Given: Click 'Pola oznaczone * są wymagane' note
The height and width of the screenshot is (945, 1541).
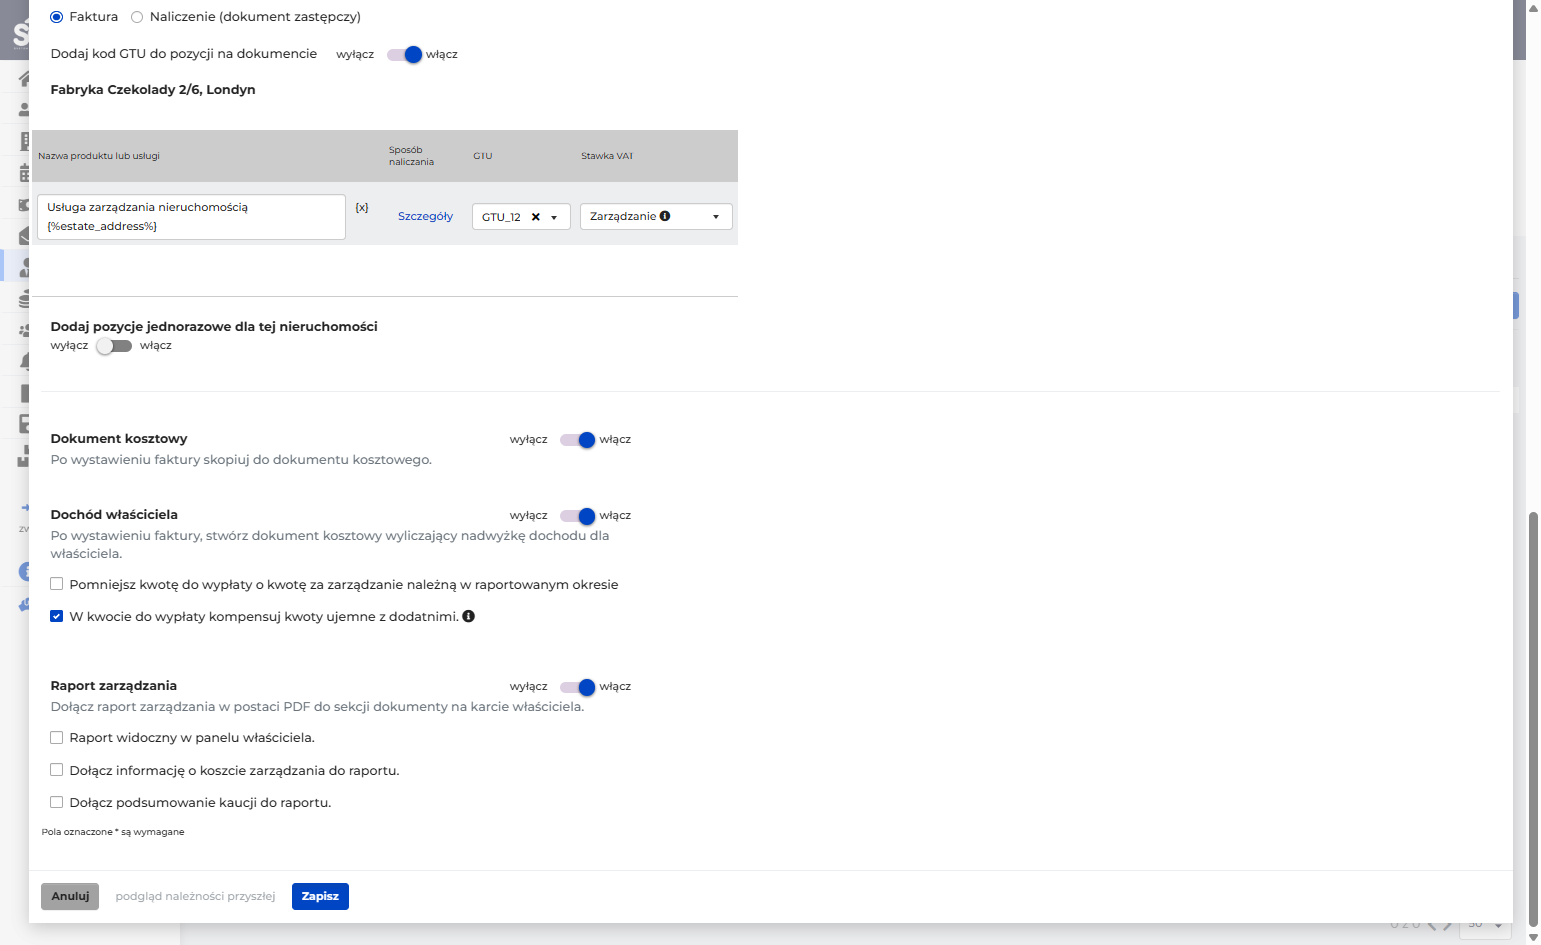Looking at the screenshot, I should coord(113,832).
